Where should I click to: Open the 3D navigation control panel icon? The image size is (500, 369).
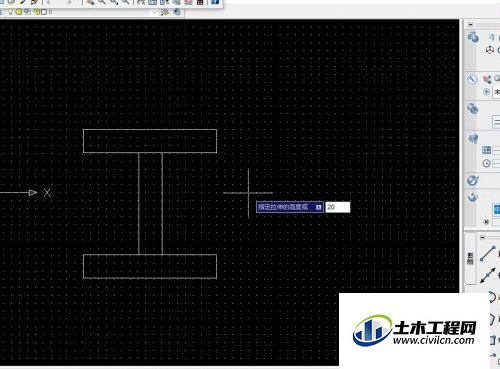click(x=472, y=80)
